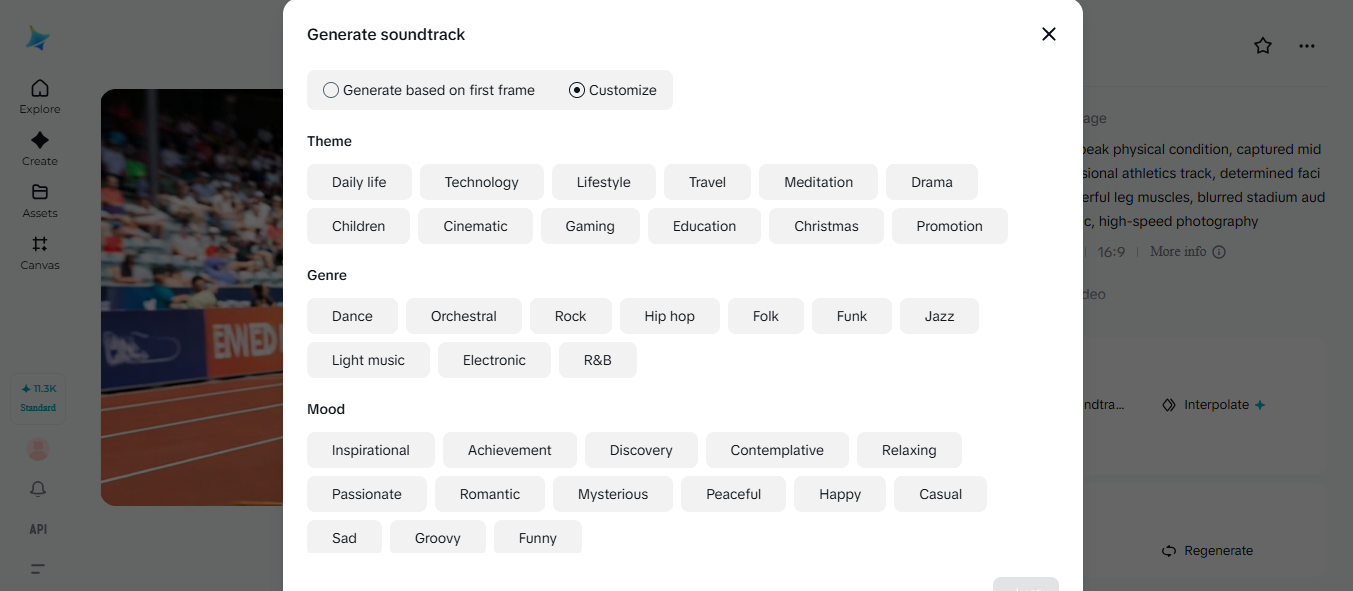Screen dimensions: 1353x591
Task: Click the notifications bell icon
Action: (x=38, y=489)
